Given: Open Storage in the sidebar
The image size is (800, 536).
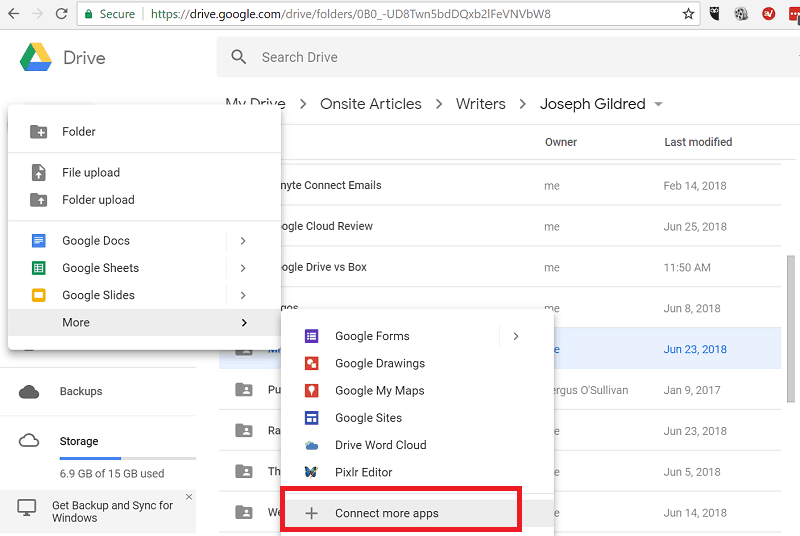Looking at the screenshot, I should tap(79, 441).
